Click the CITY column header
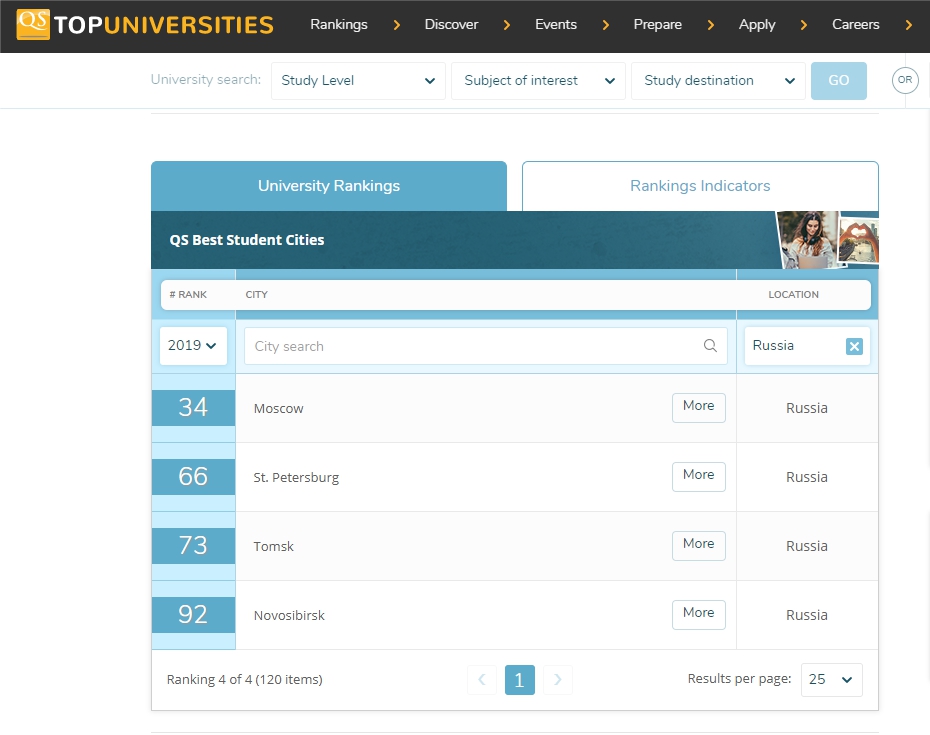Screen dimensions: 930x735 click(x=257, y=294)
